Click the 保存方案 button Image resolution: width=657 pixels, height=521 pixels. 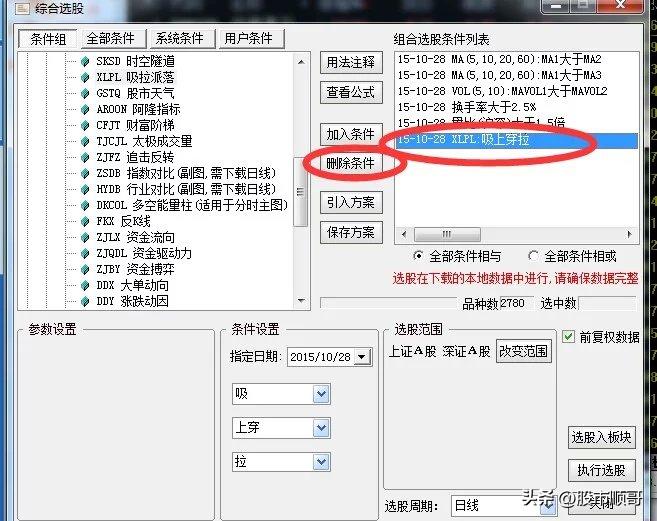point(351,232)
